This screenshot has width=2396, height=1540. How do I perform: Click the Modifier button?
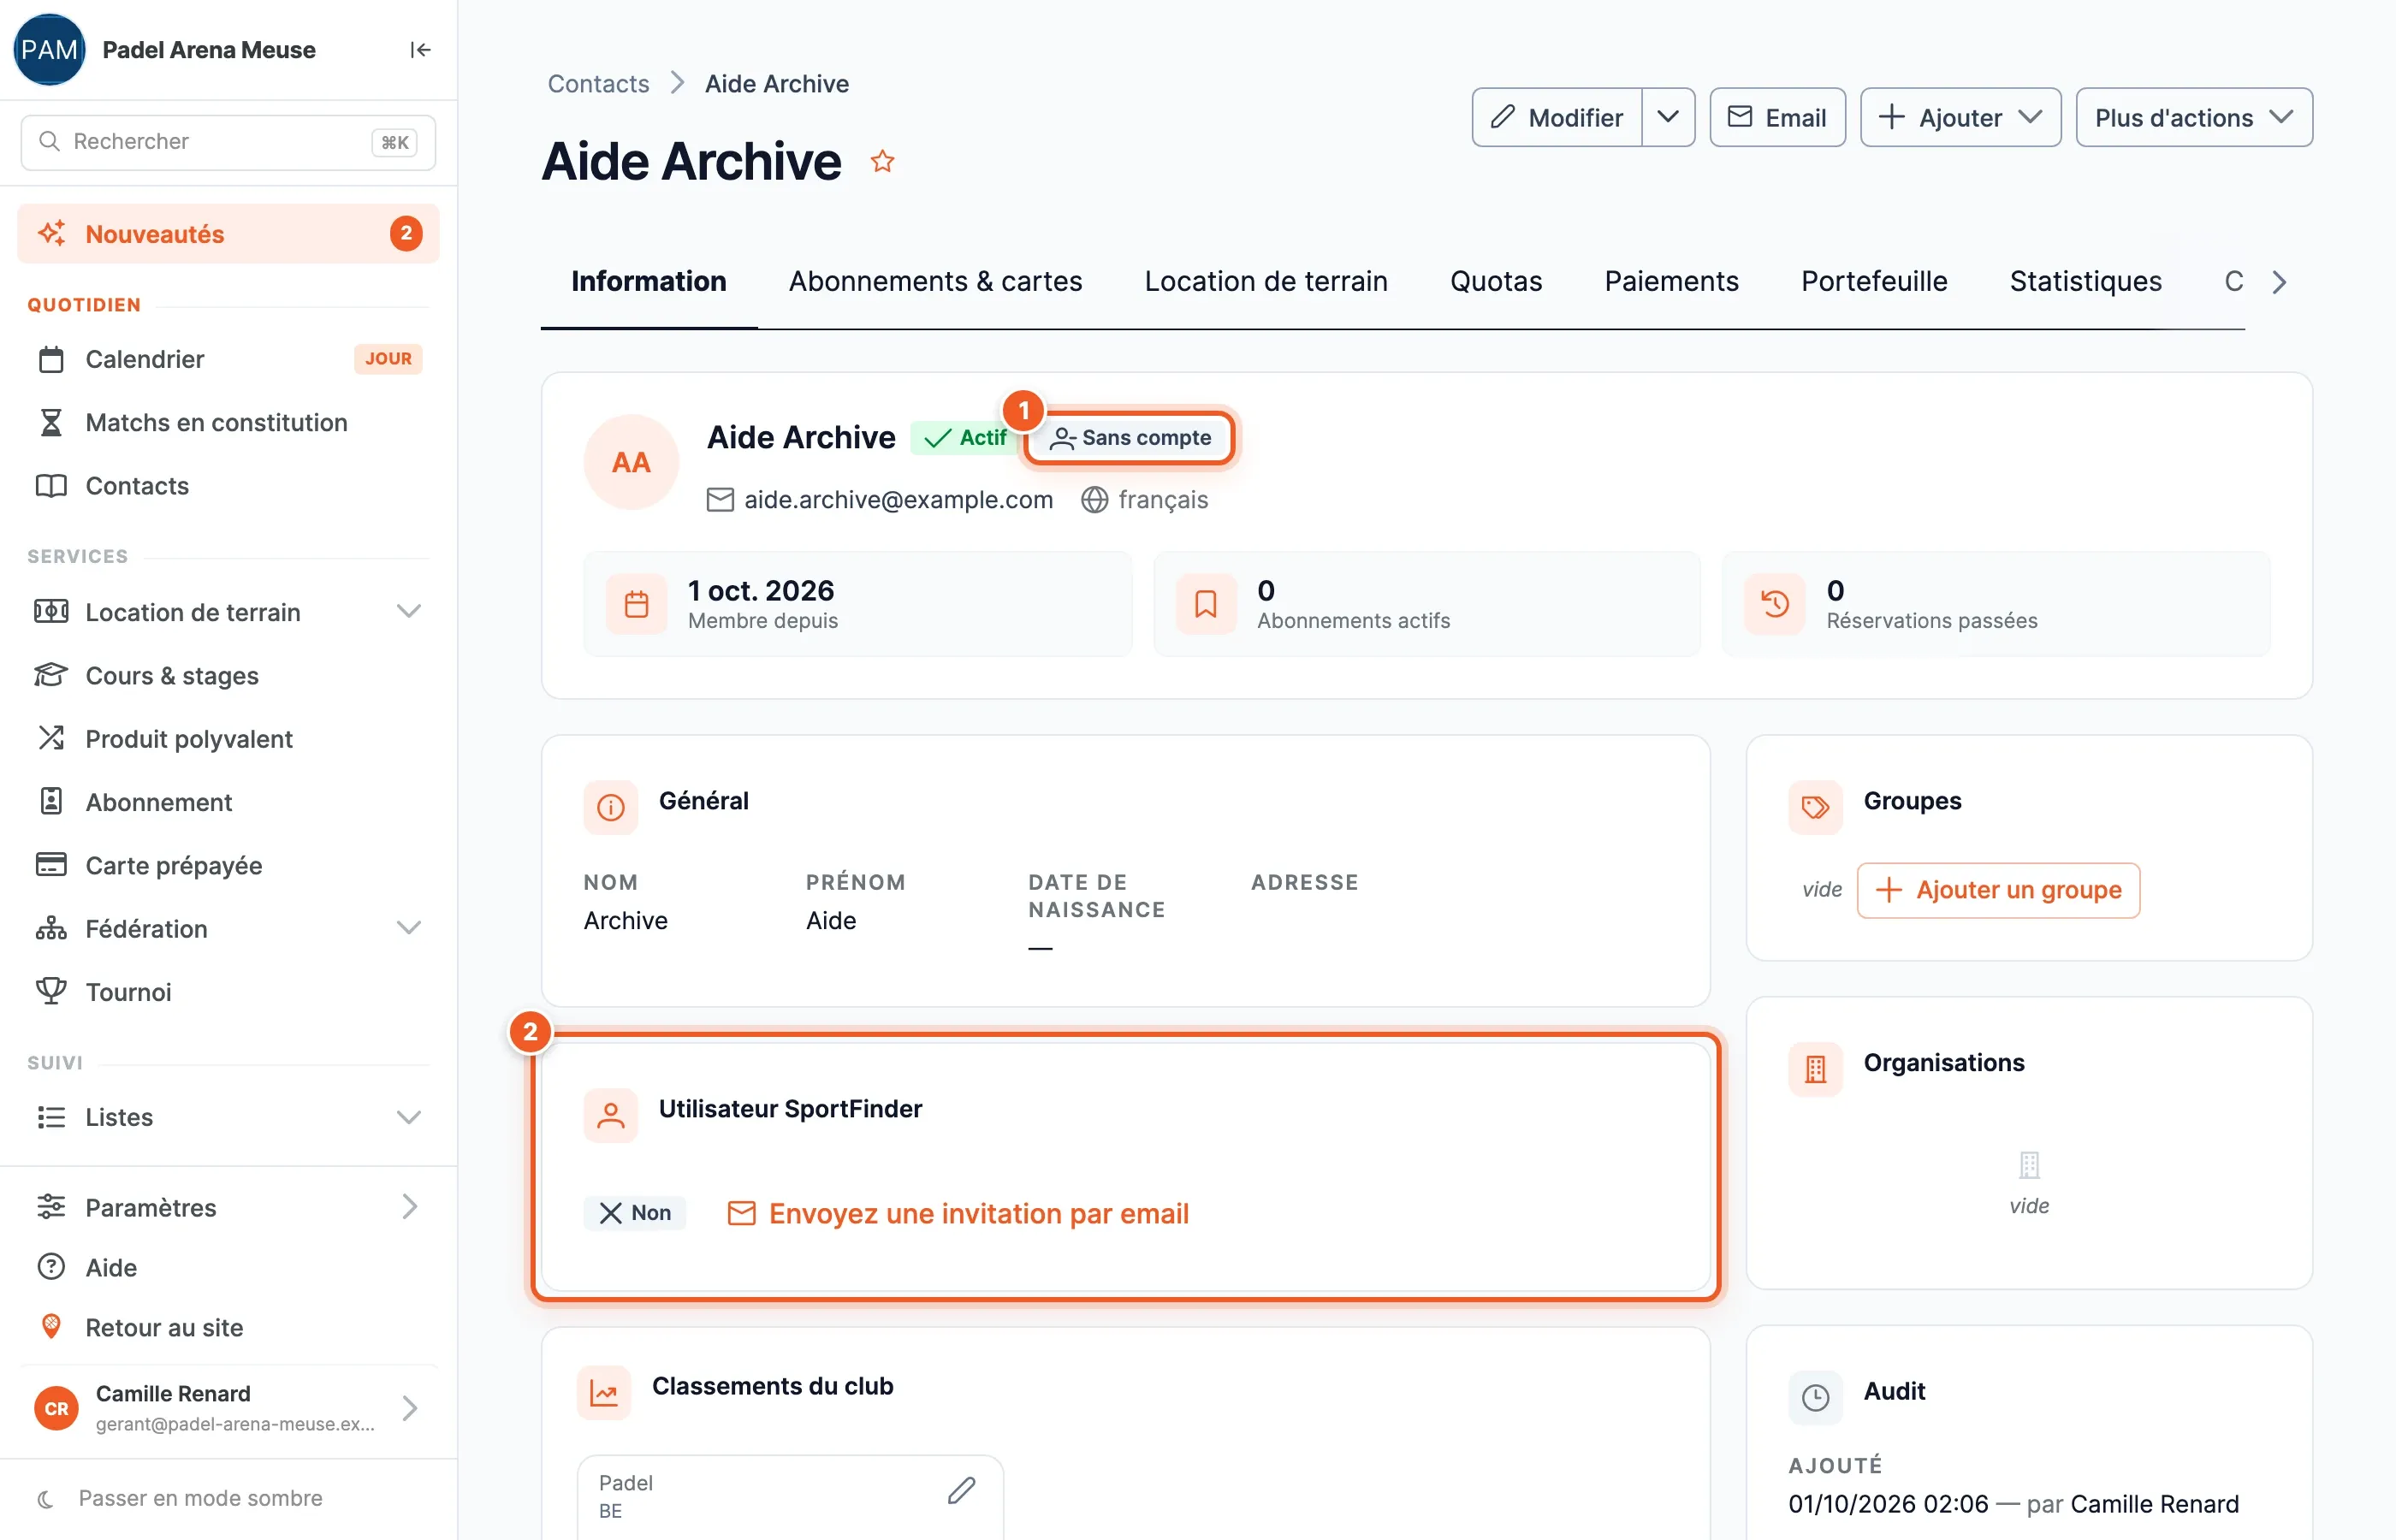[1557, 117]
